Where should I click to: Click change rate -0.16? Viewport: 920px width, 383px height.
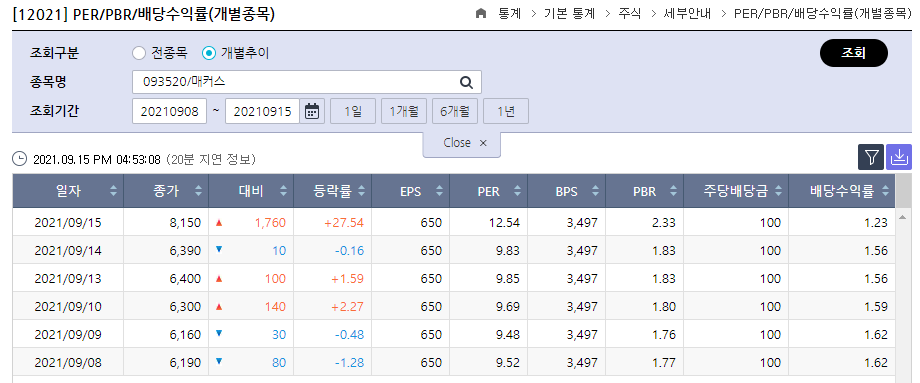pos(350,251)
